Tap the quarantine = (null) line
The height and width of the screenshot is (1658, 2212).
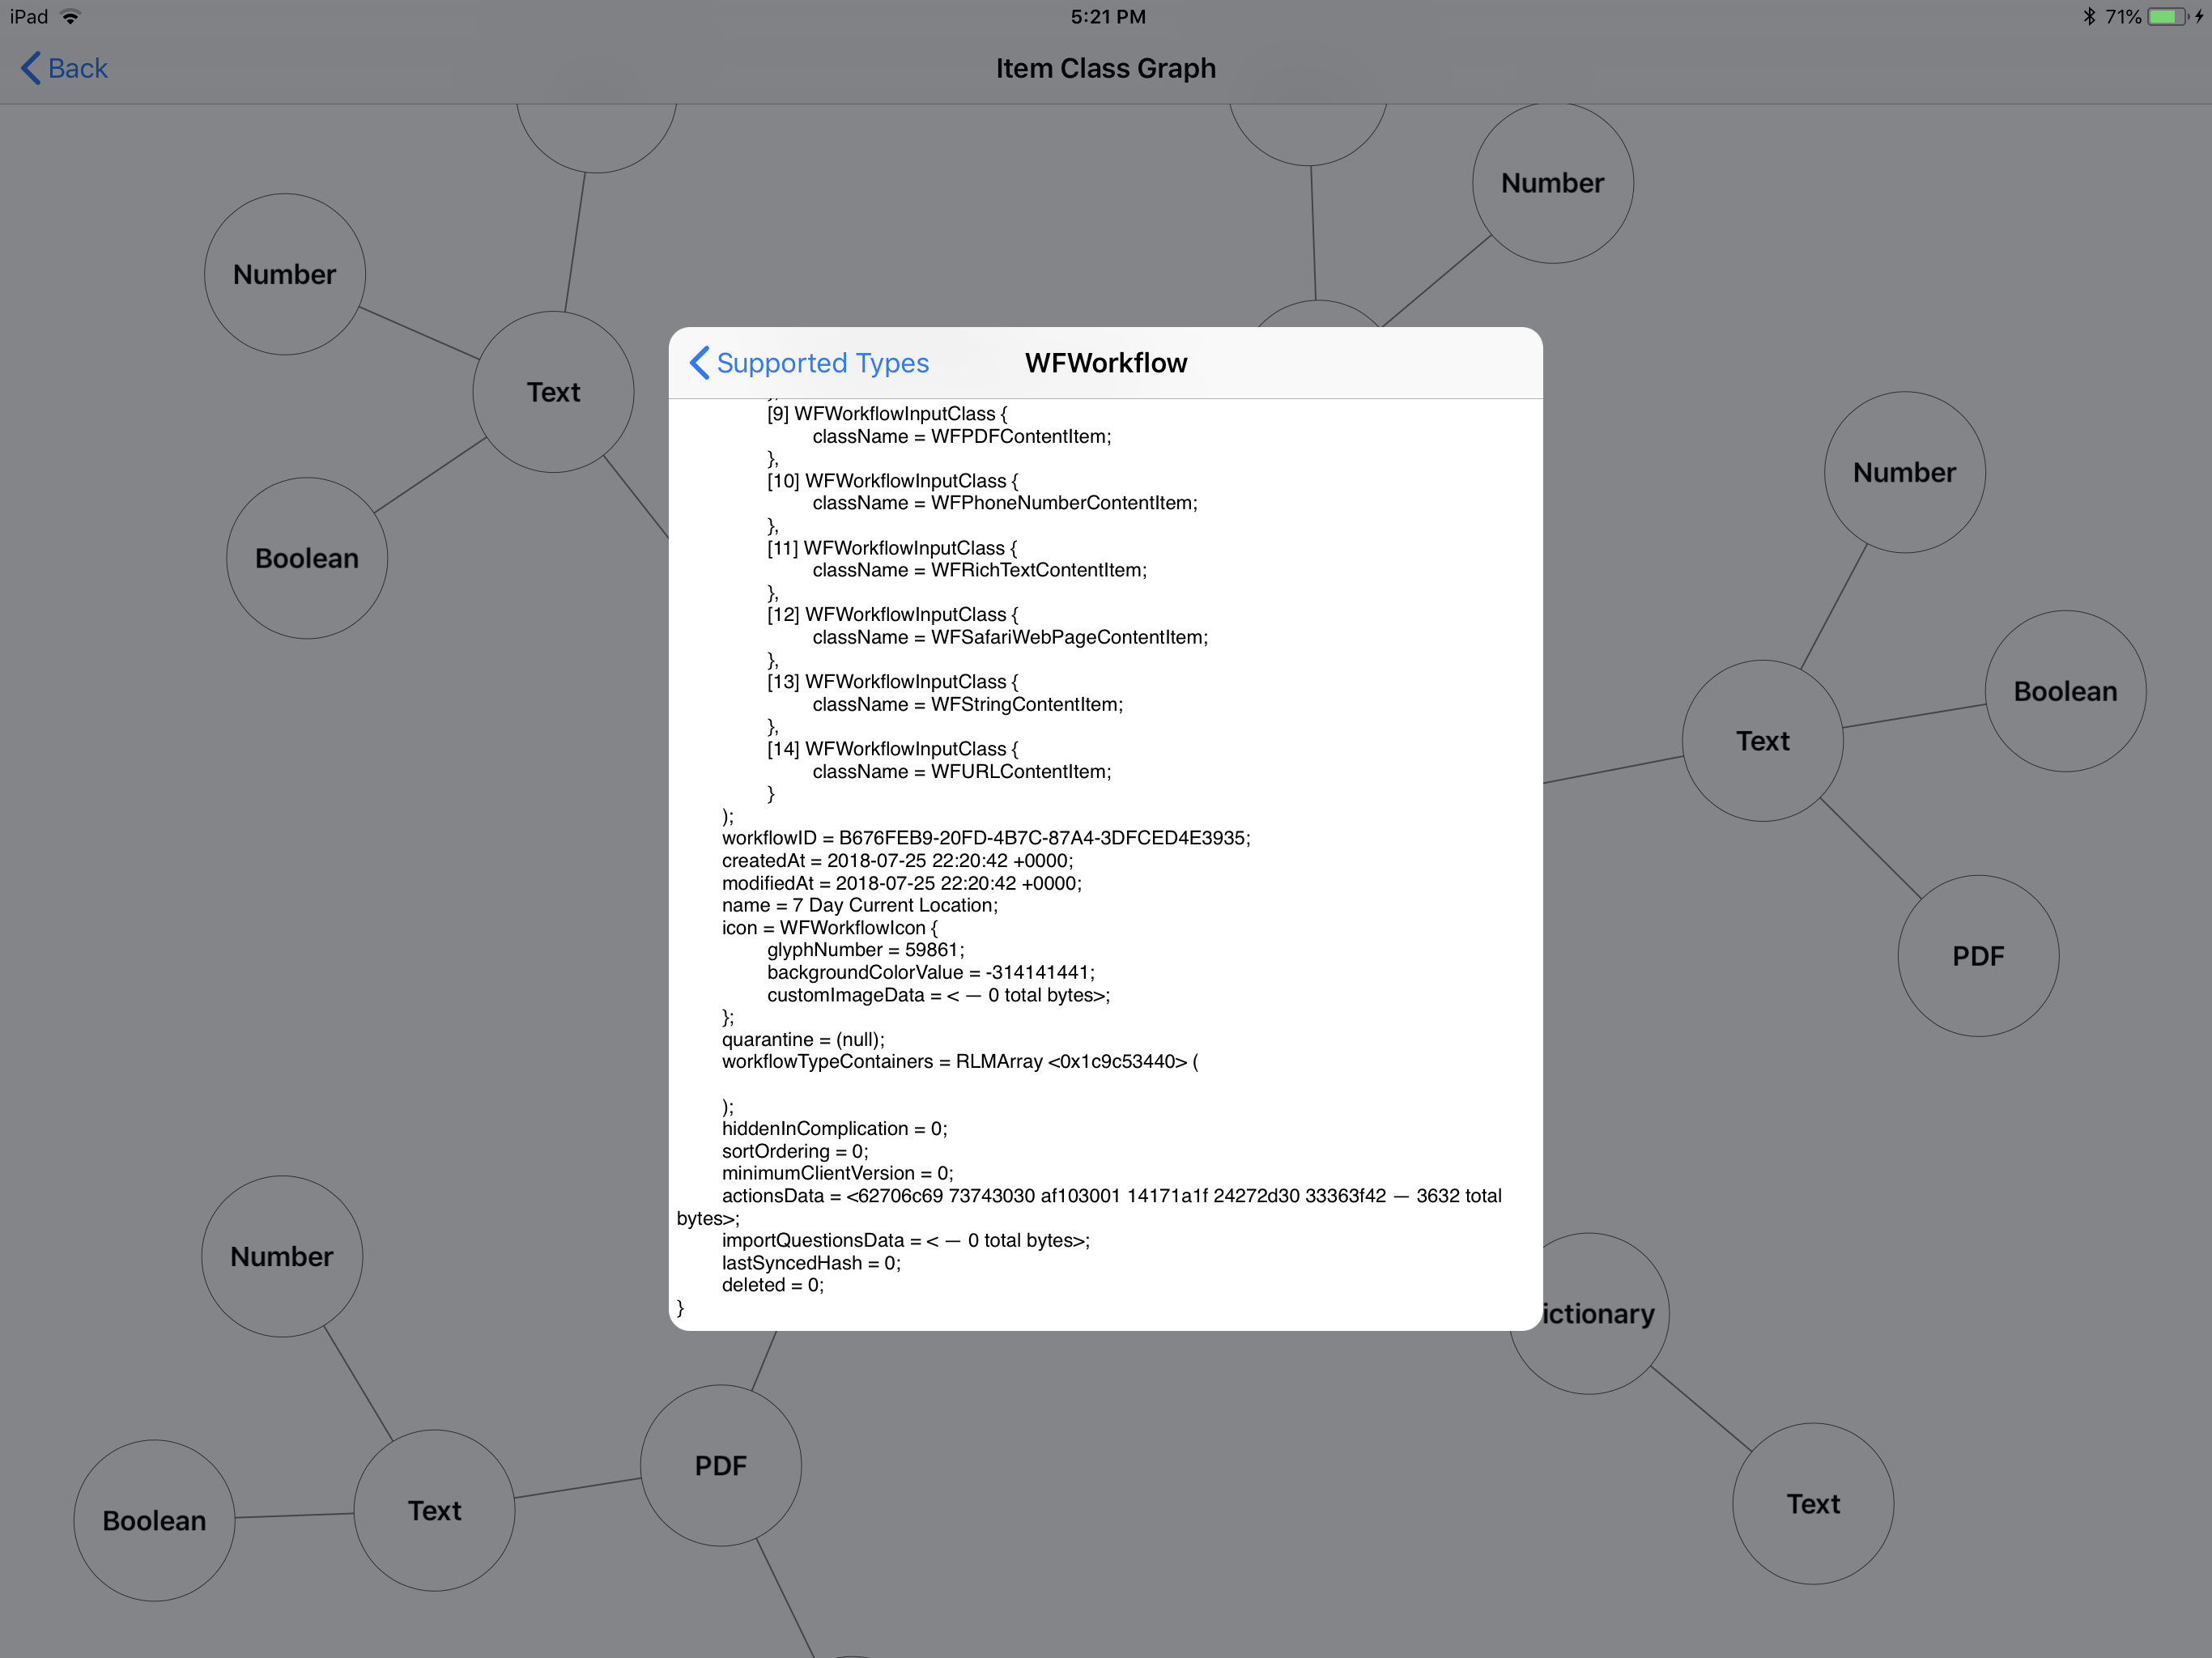(803, 1039)
